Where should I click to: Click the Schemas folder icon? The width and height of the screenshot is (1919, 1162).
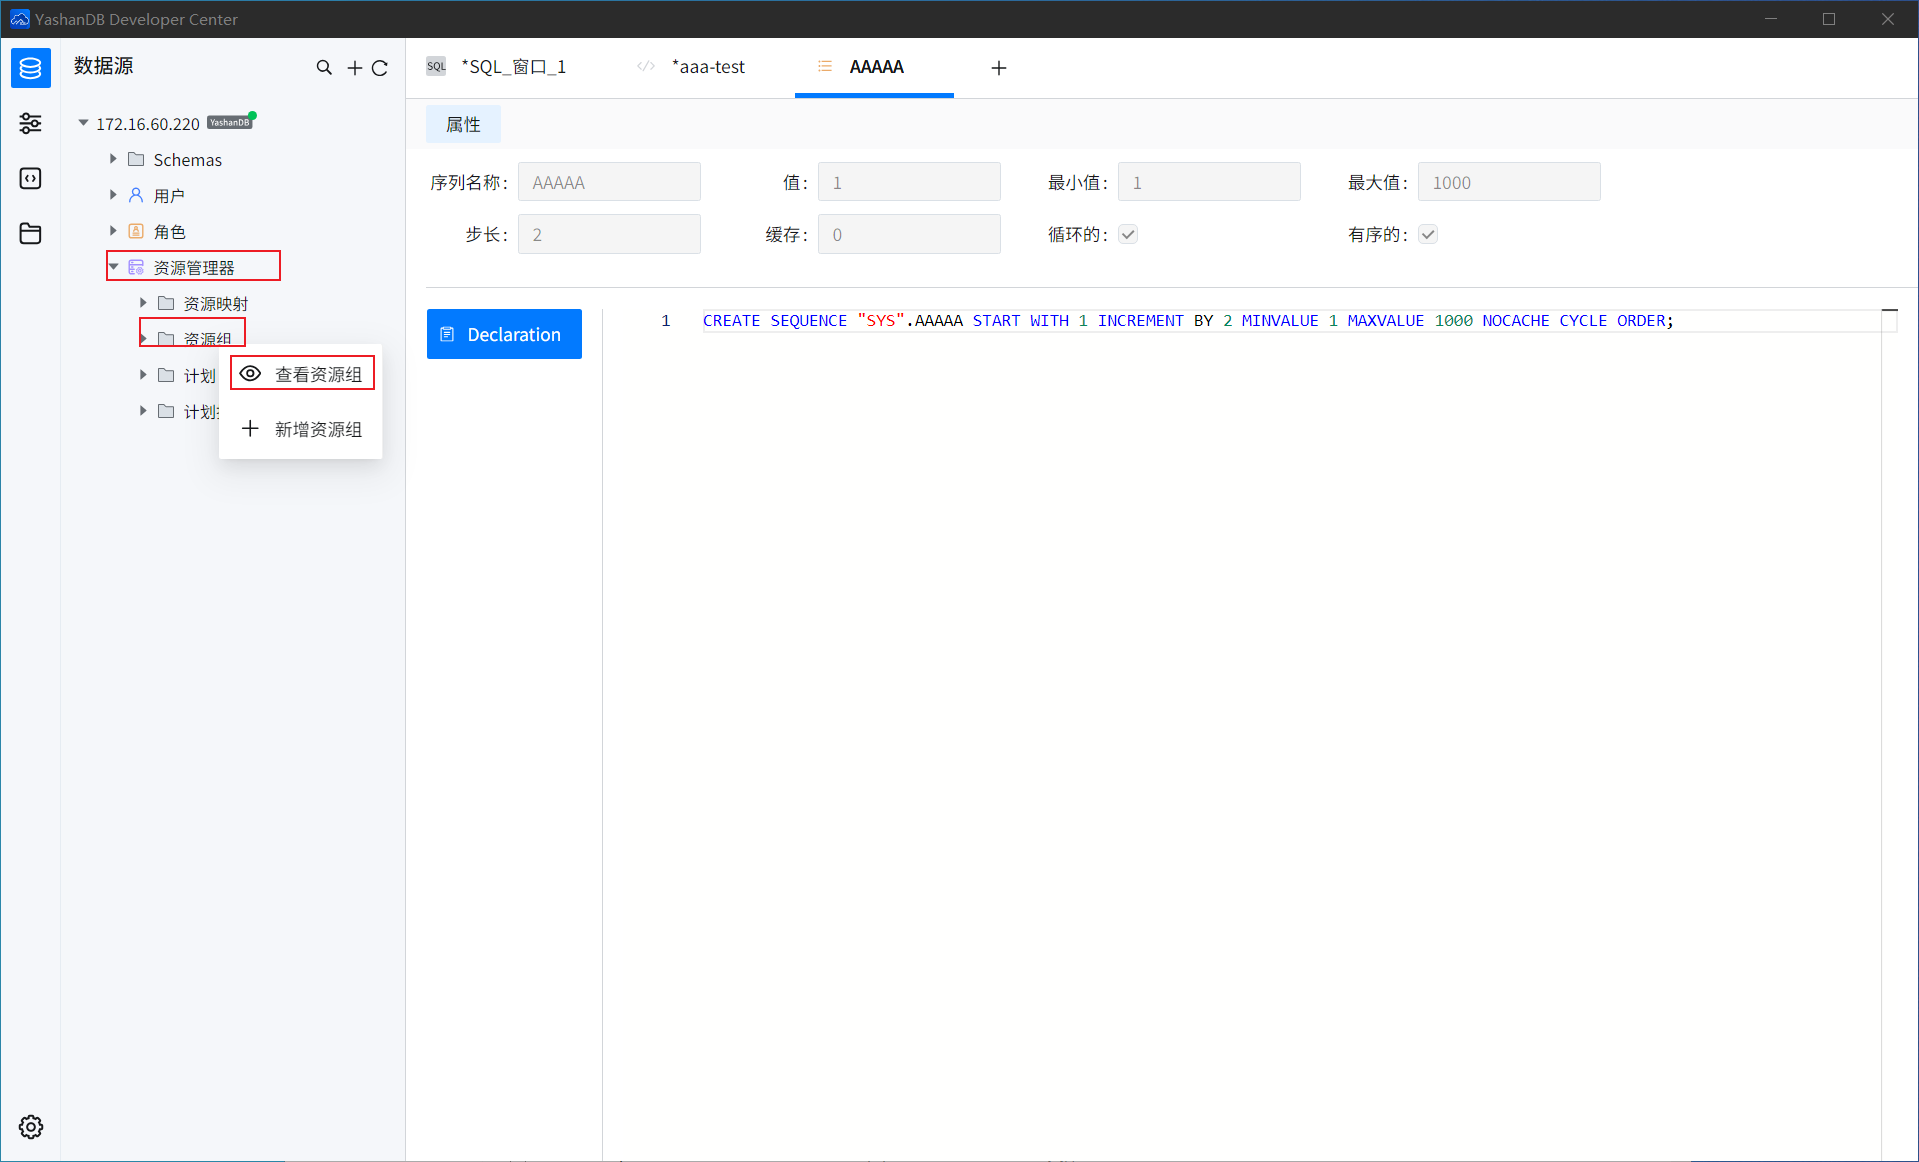pos(136,159)
